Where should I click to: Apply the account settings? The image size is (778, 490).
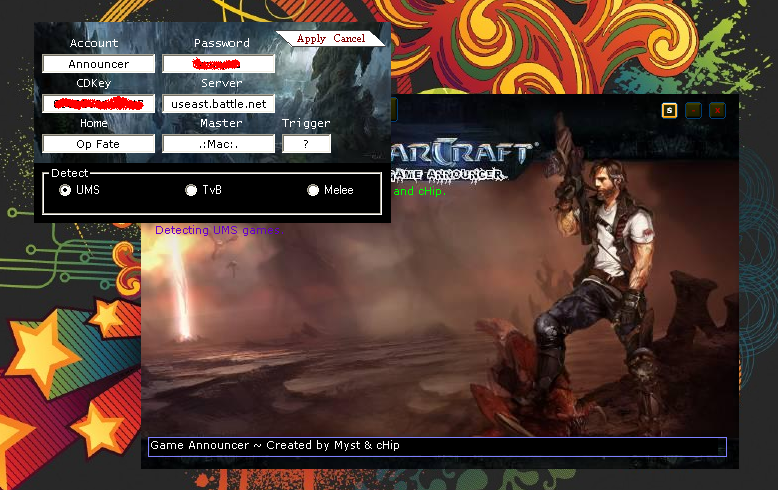[311, 39]
